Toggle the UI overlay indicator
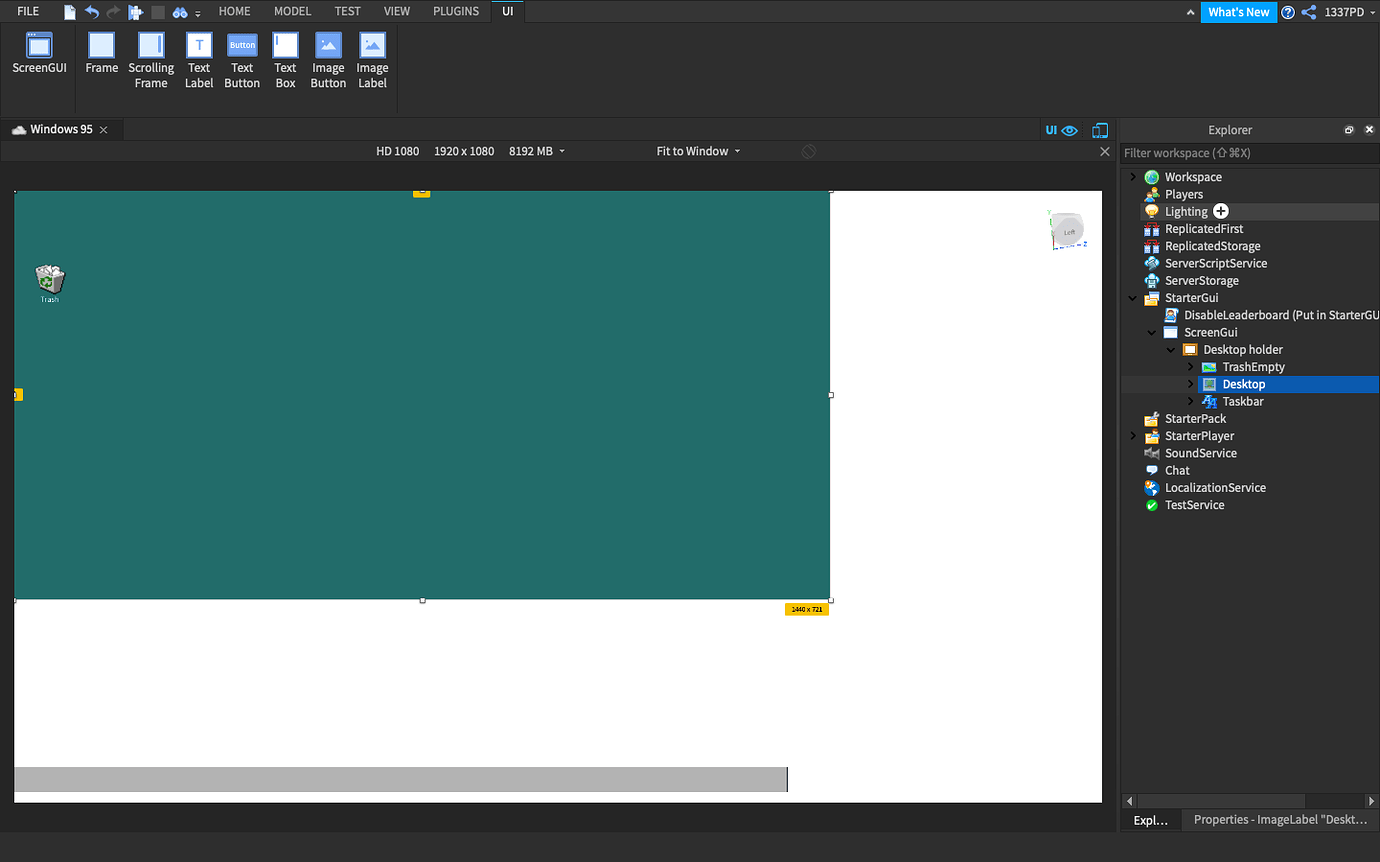The image size is (1380, 862). (1051, 130)
